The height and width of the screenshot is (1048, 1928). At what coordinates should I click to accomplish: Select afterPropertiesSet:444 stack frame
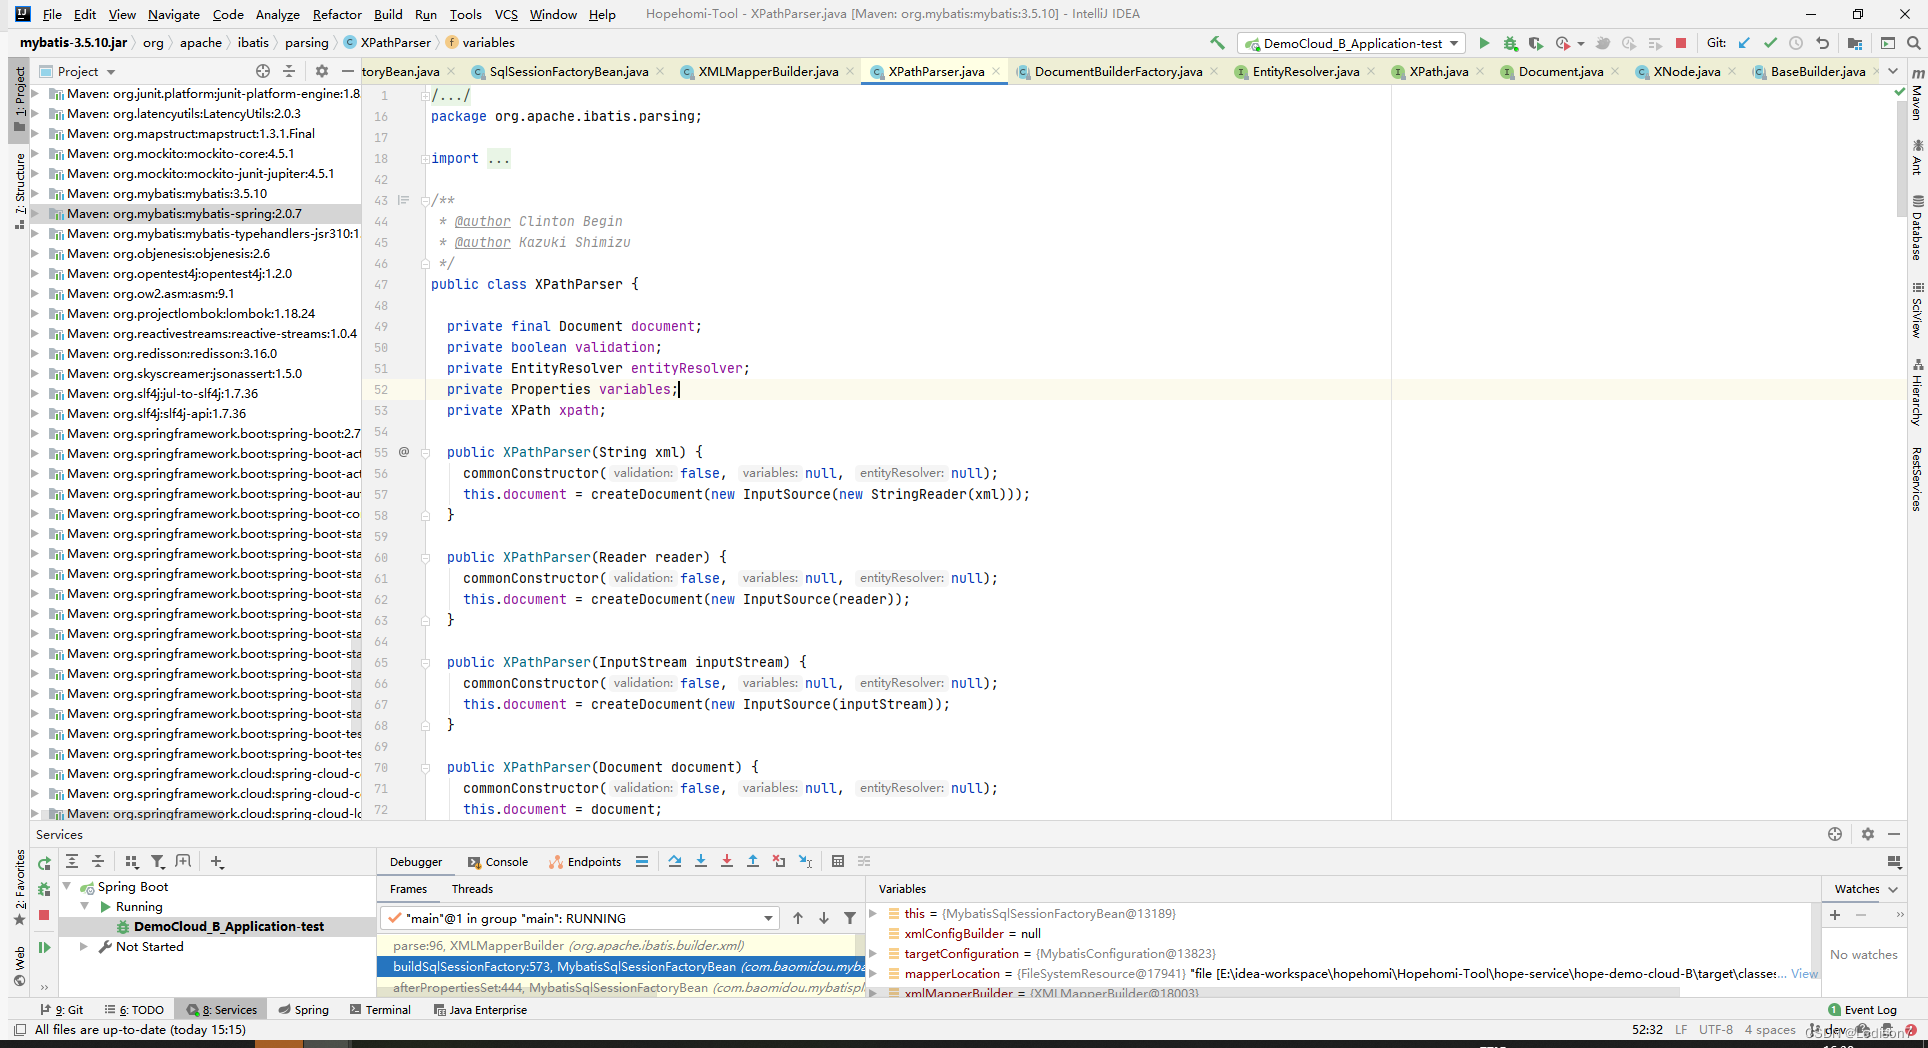click(x=620, y=987)
